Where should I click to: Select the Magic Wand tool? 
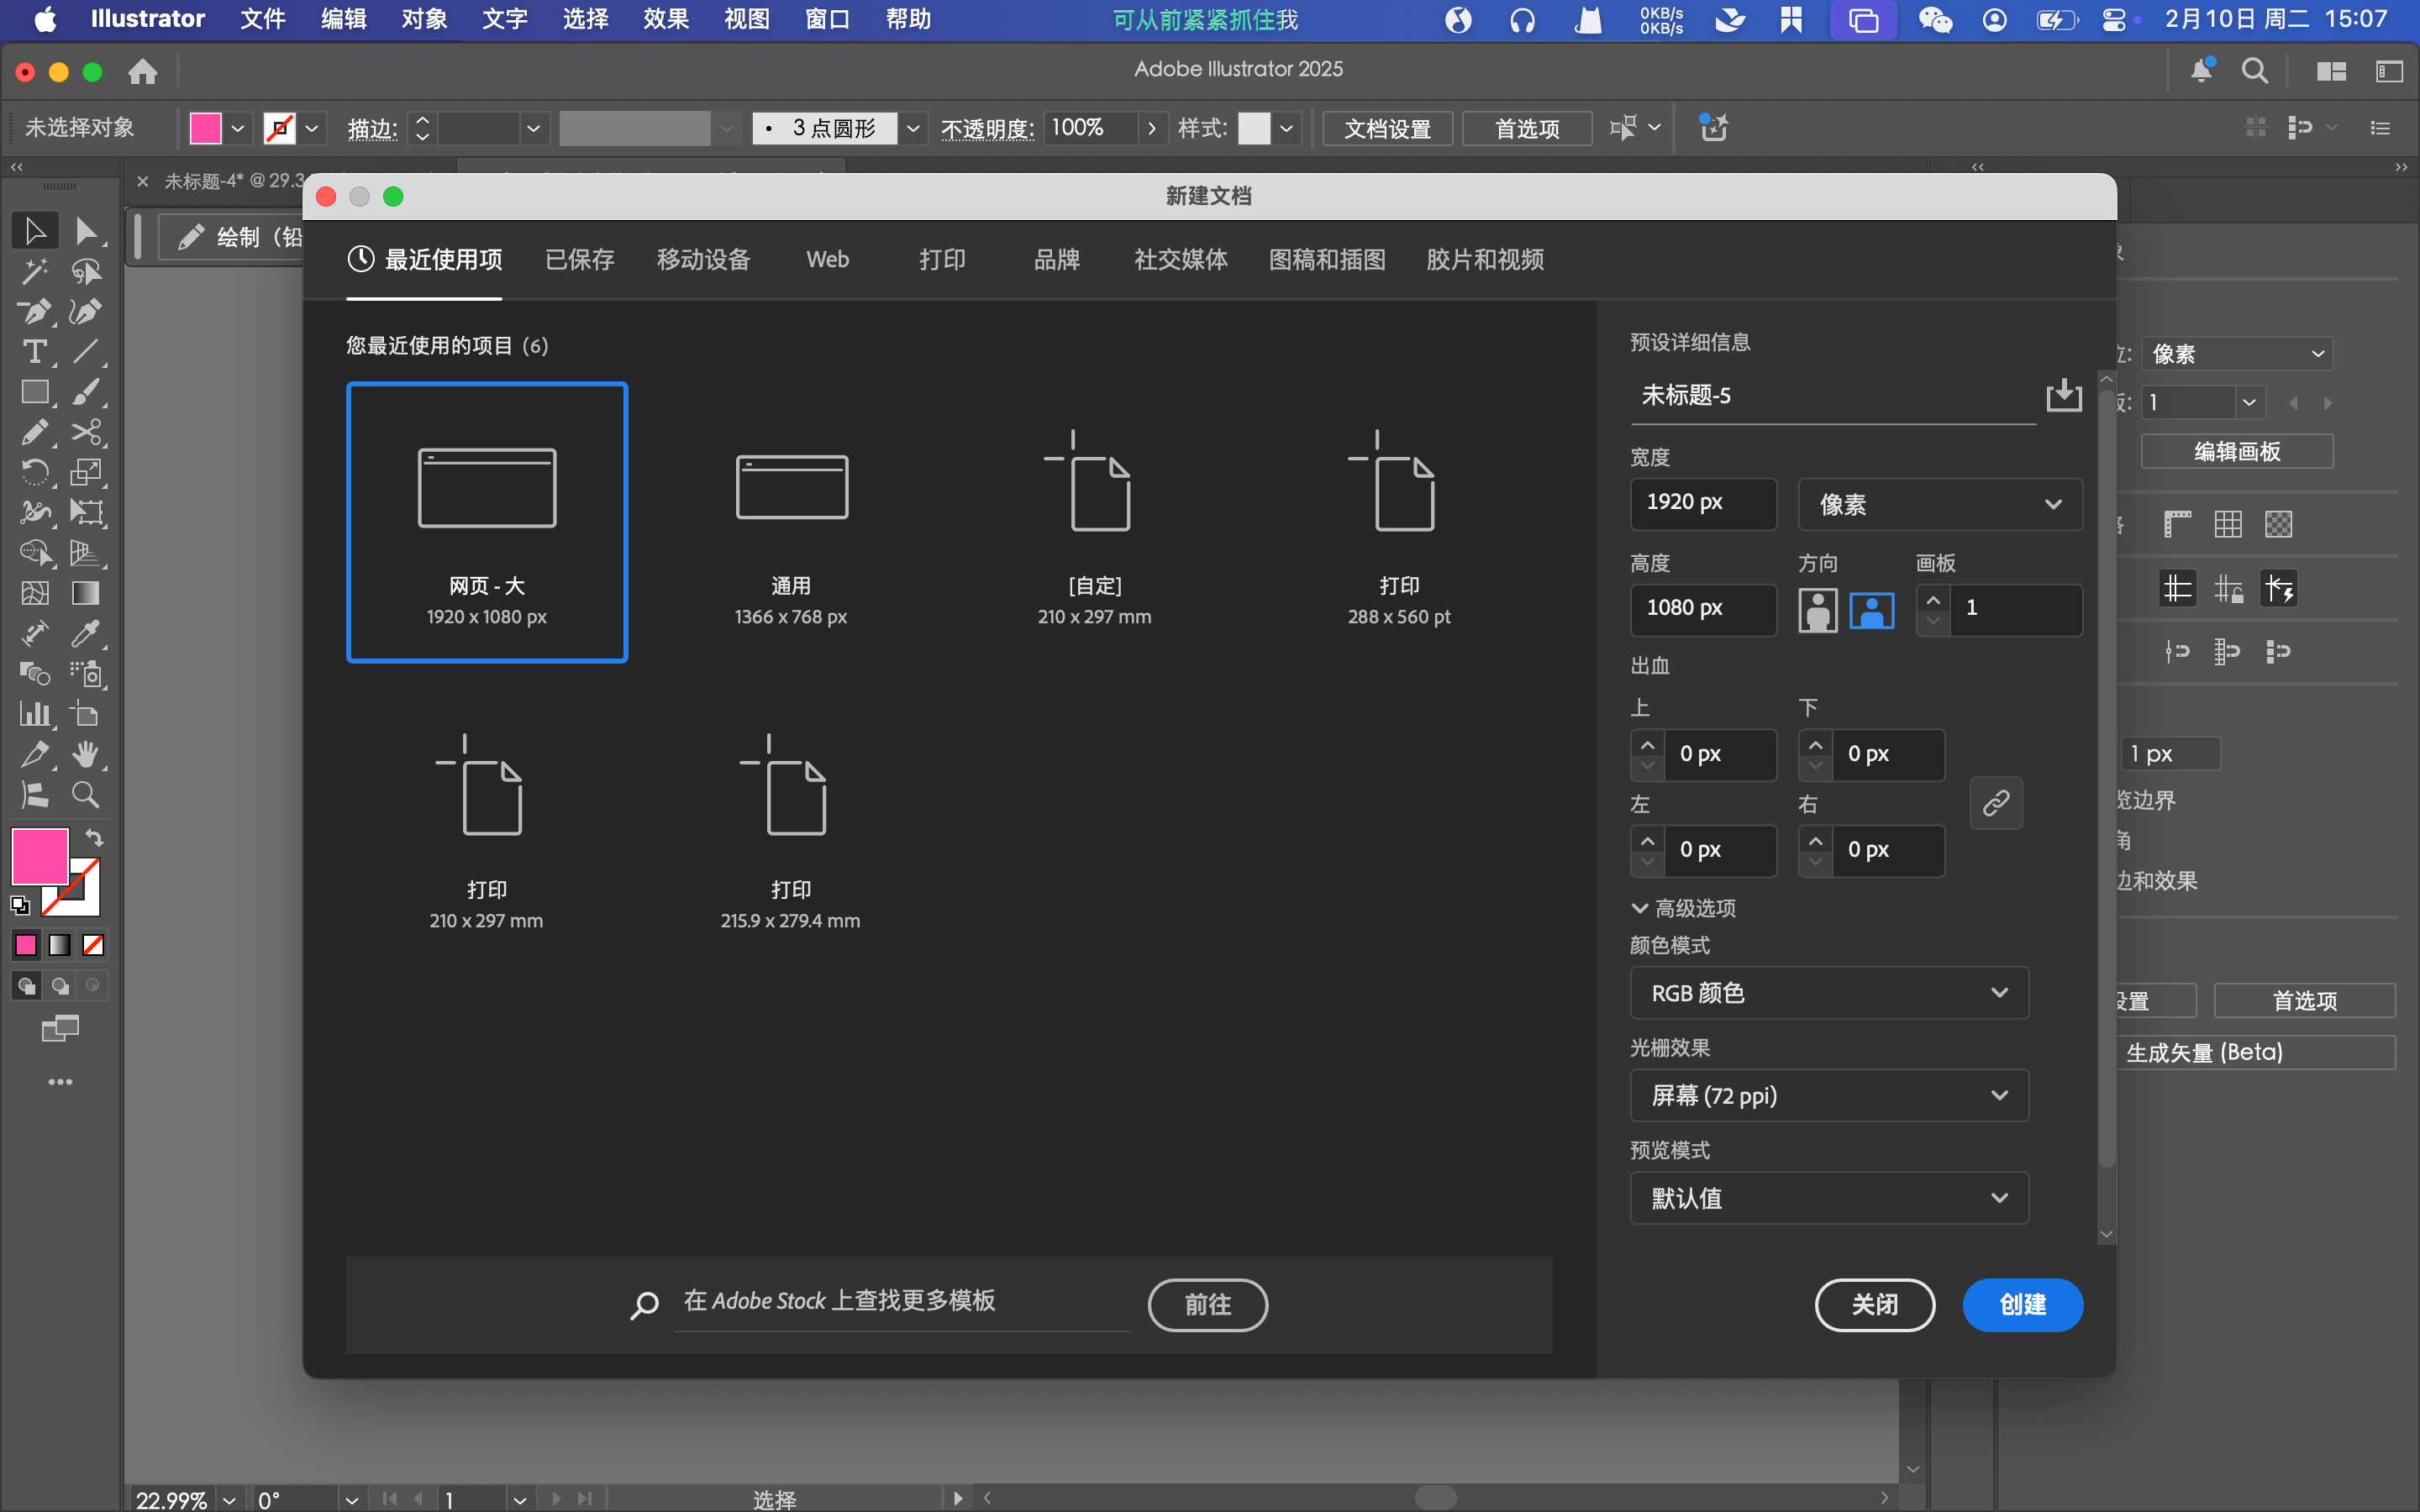(35, 271)
